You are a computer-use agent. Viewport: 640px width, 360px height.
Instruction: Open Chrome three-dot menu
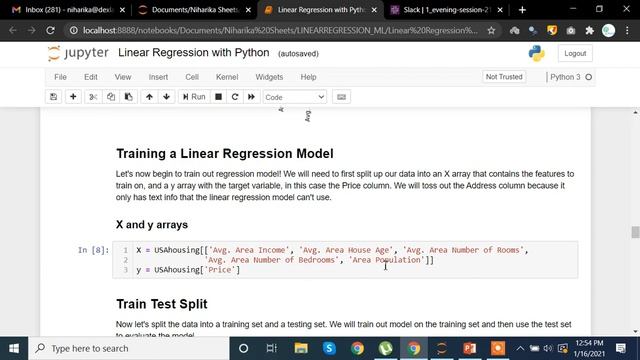point(627,30)
